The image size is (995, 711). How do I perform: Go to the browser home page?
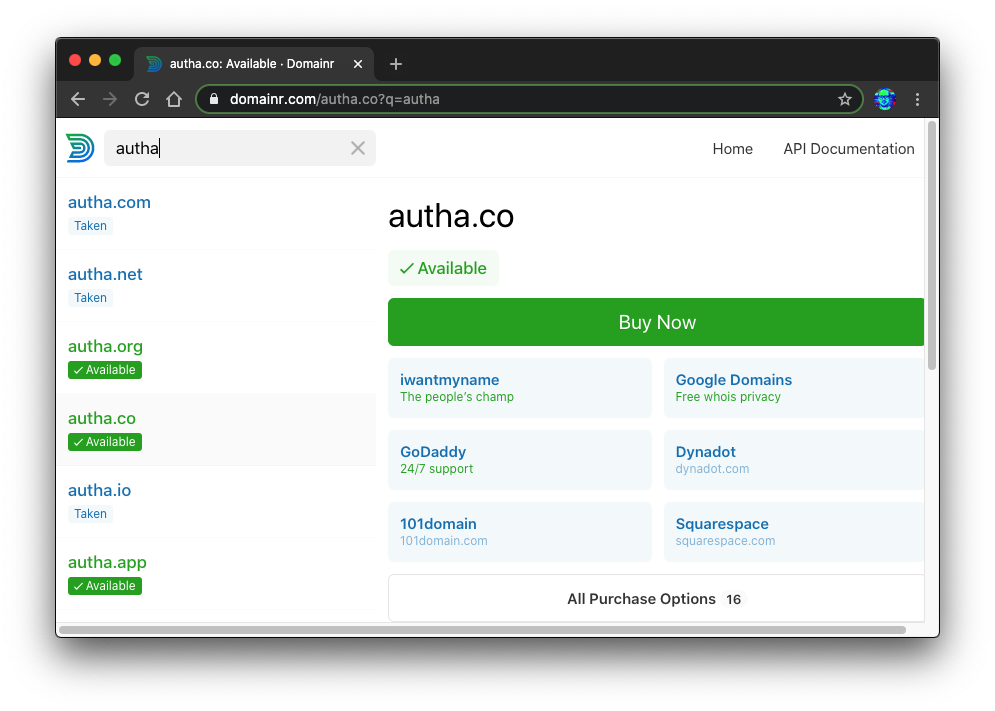pyautogui.click(x=174, y=99)
